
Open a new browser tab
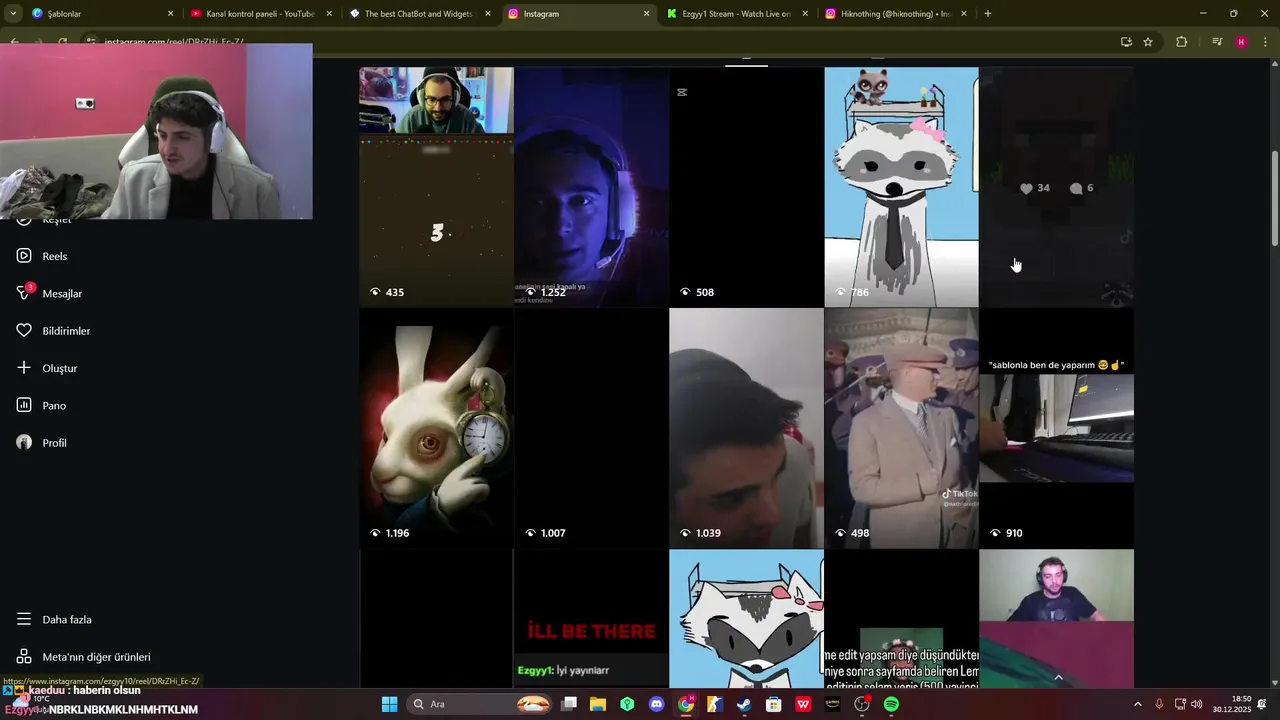(988, 14)
